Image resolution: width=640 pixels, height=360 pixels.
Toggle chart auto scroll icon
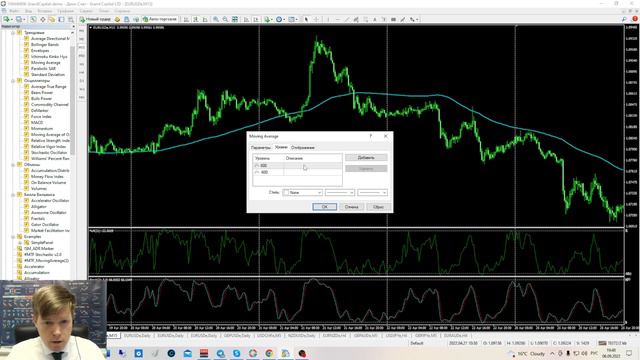tap(247, 19)
